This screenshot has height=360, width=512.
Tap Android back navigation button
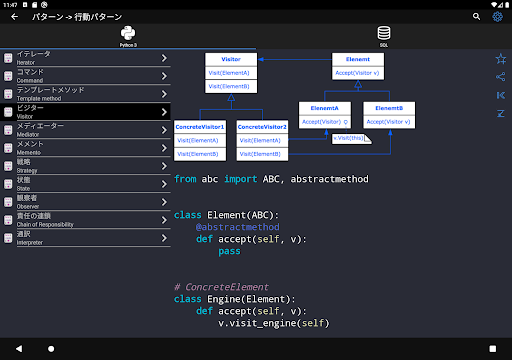[x=19, y=349]
